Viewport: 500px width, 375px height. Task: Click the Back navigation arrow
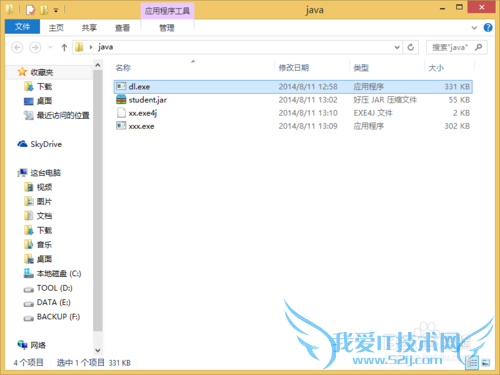tap(17, 47)
